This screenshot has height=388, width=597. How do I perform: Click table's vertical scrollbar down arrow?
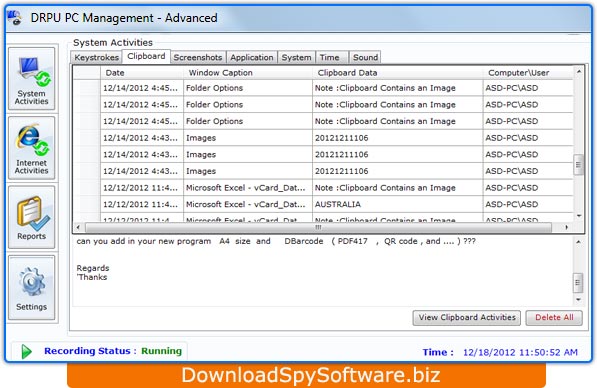click(579, 216)
